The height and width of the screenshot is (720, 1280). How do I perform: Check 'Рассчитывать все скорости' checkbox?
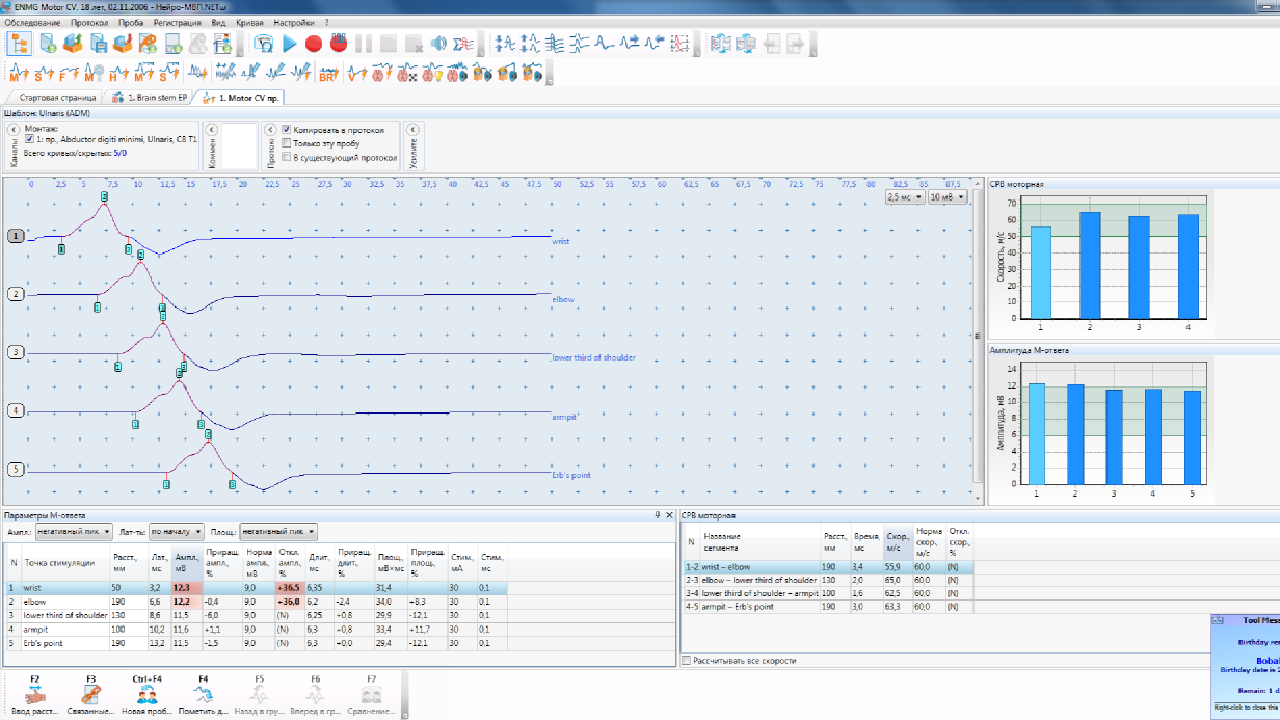click(686, 661)
